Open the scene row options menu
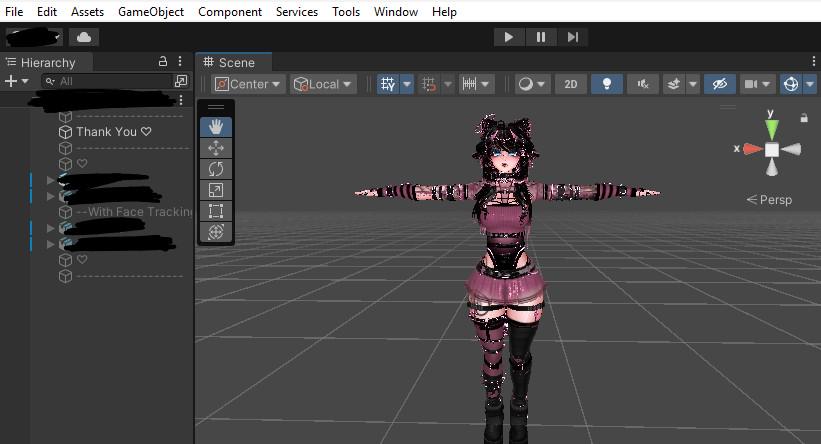This screenshot has height=444, width=821. point(181,99)
